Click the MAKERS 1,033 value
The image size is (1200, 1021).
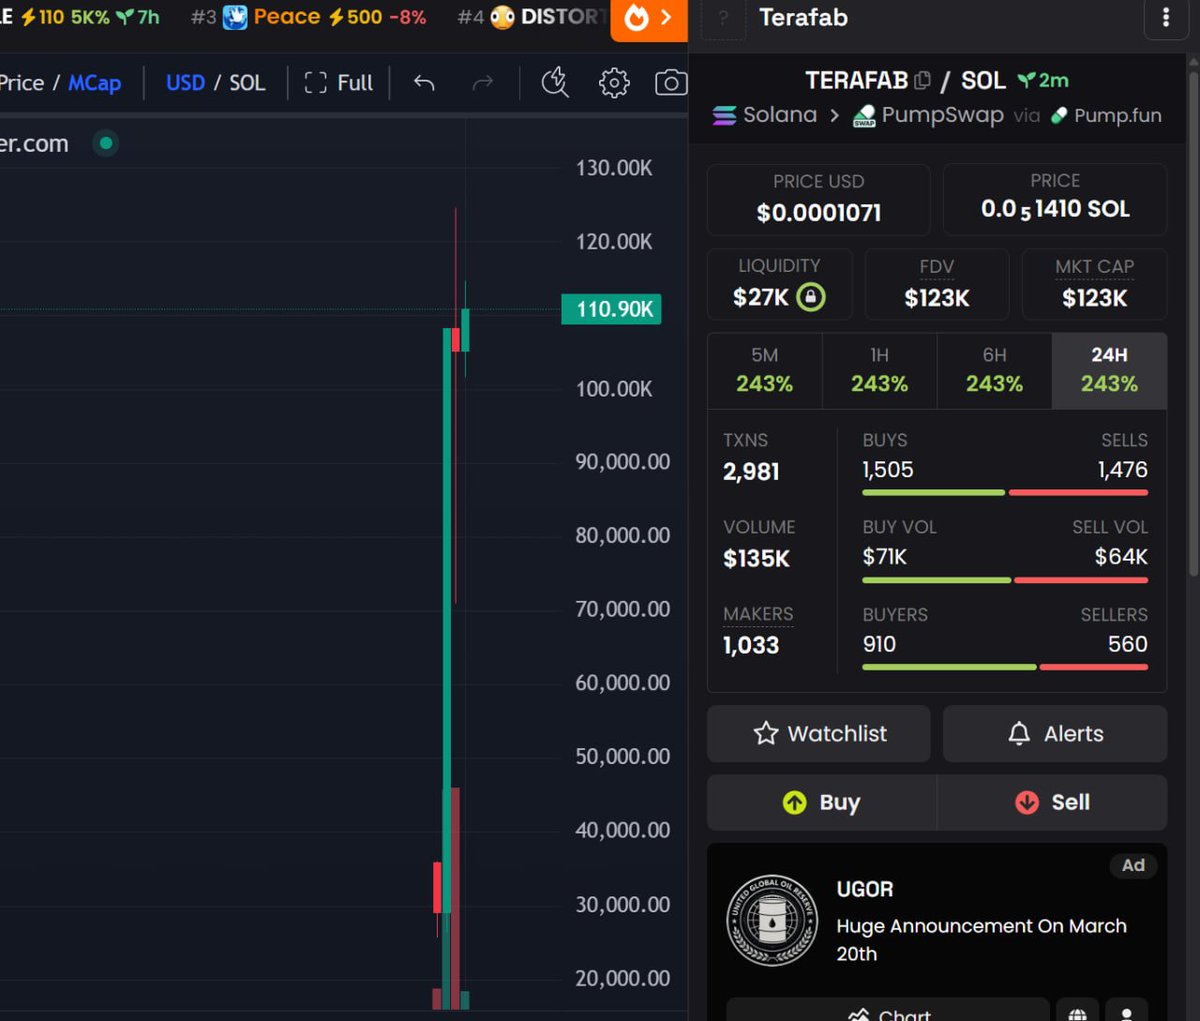751,646
